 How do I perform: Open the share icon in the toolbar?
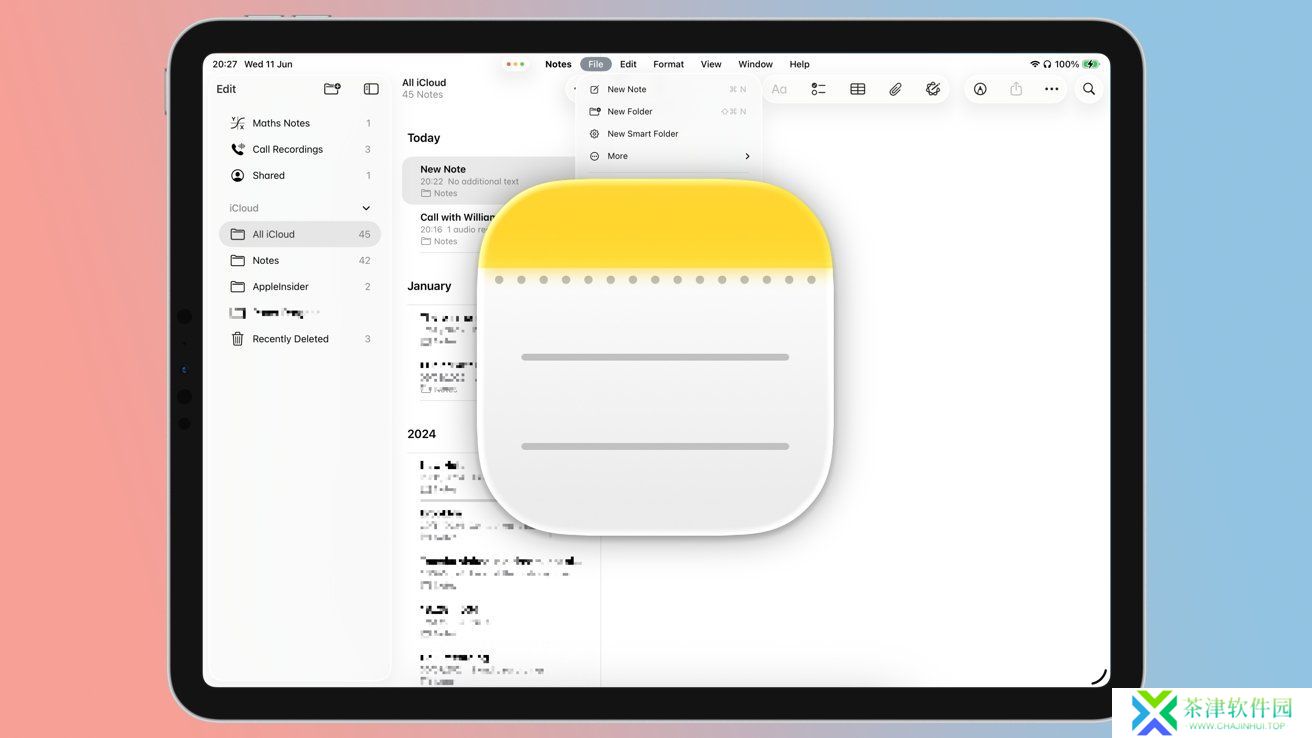click(1016, 89)
